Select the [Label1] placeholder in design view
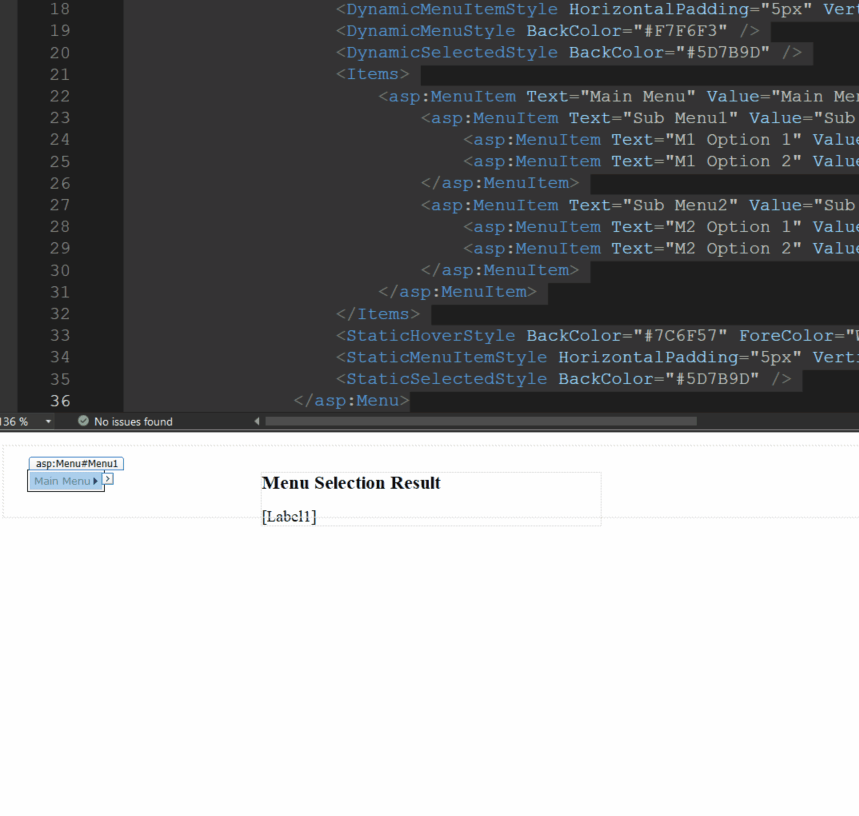Screen dimensions: 859x816 pyautogui.click(x=288, y=516)
